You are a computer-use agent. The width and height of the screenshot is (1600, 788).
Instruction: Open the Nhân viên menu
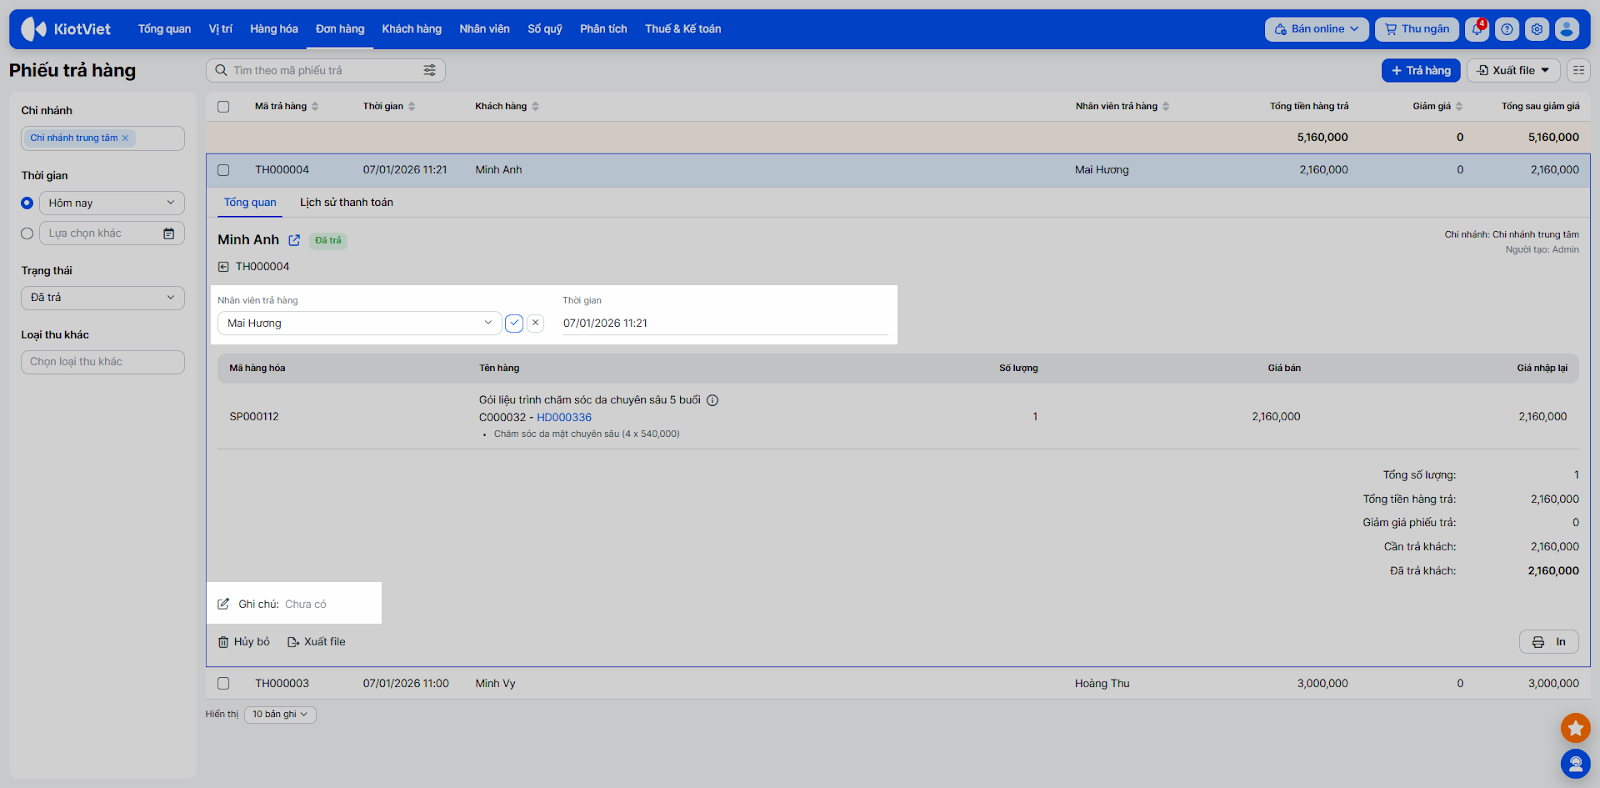click(485, 29)
